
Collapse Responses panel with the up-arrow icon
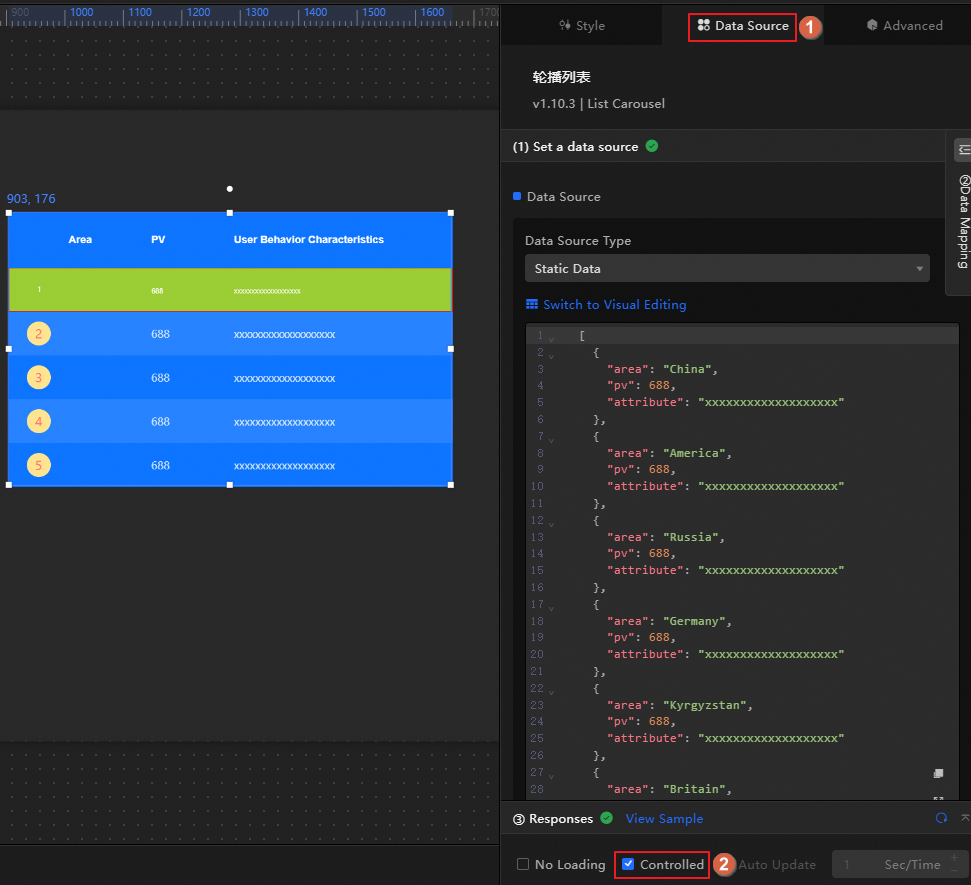965,817
